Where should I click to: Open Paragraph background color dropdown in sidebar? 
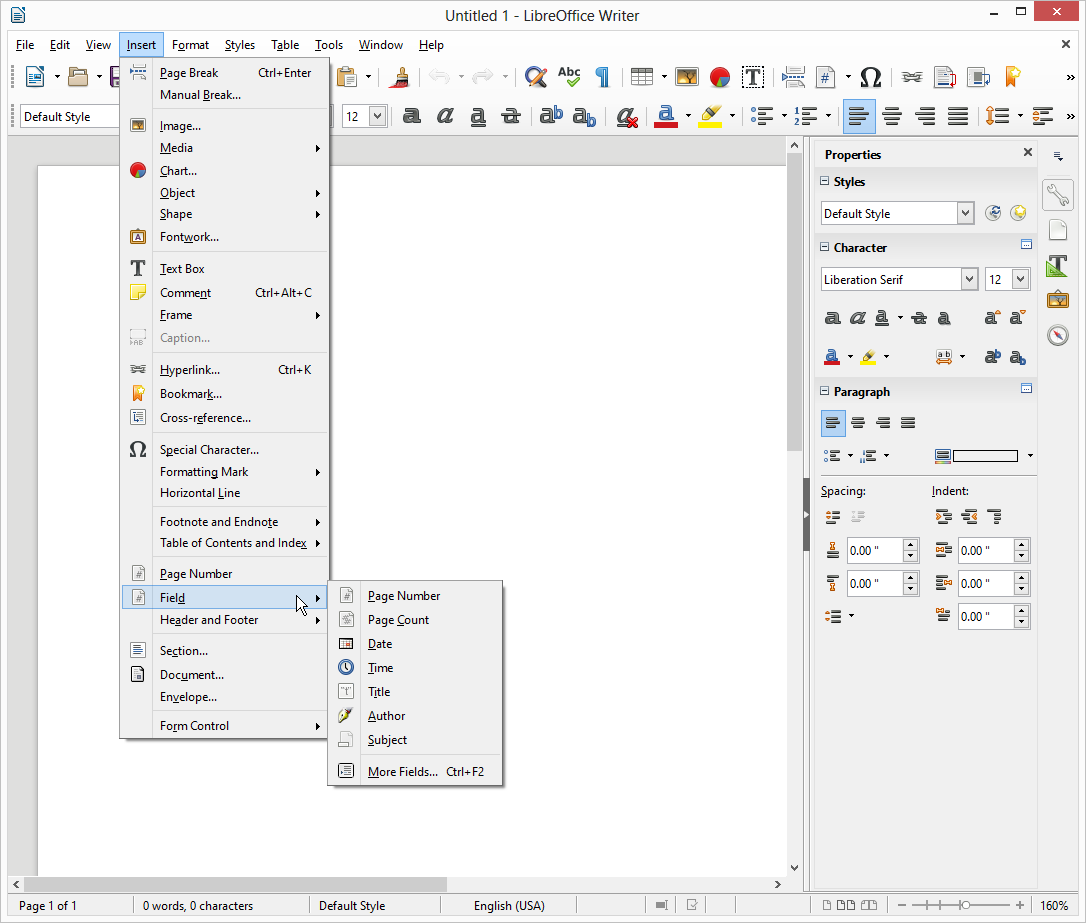coord(1030,455)
